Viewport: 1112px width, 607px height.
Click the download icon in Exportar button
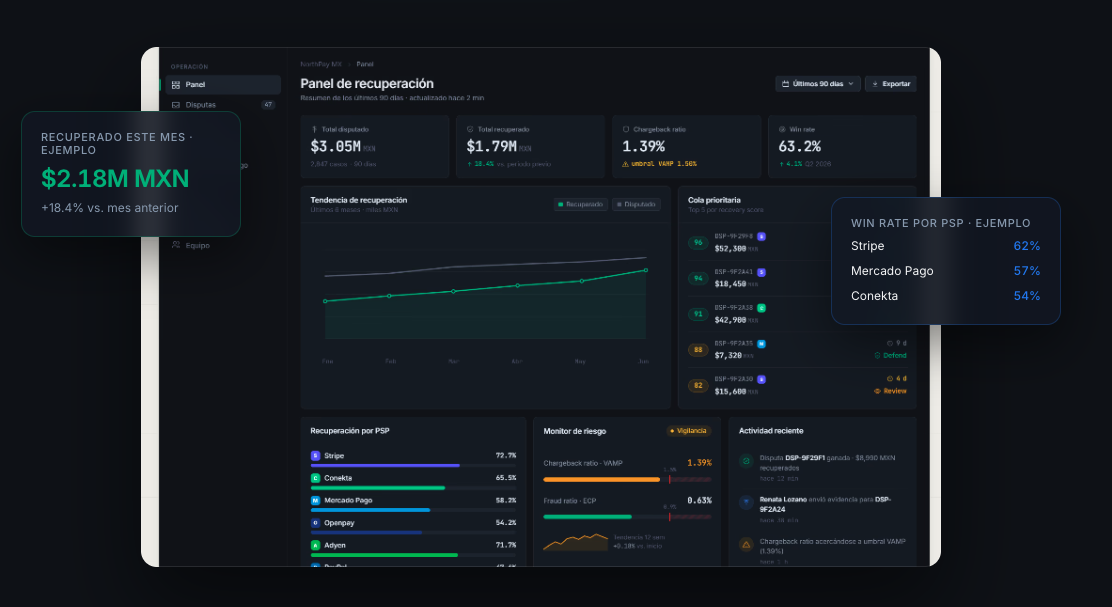[x=875, y=84]
